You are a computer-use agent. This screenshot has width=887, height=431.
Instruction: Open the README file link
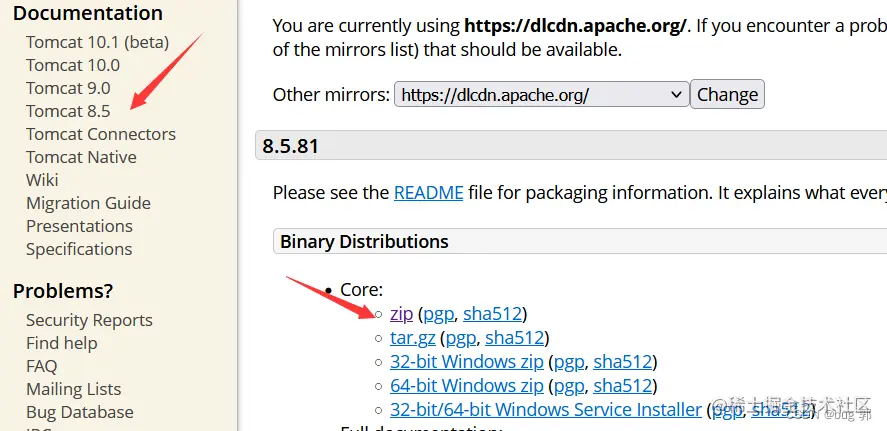click(428, 193)
